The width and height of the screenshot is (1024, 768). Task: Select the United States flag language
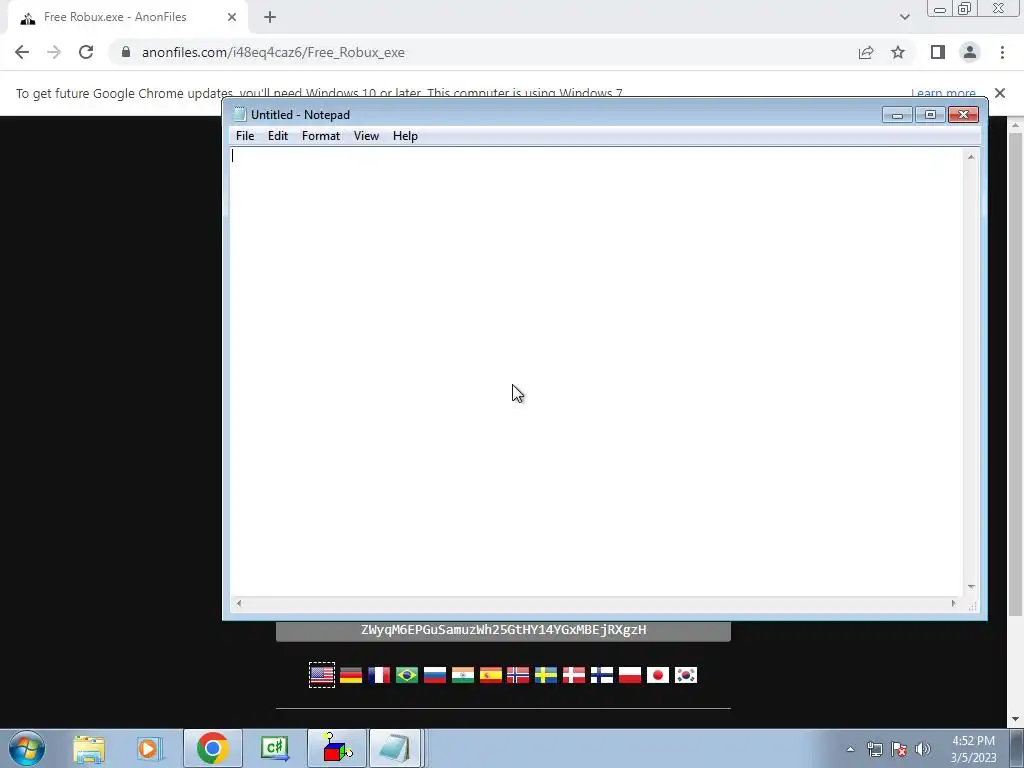coord(322,675)
